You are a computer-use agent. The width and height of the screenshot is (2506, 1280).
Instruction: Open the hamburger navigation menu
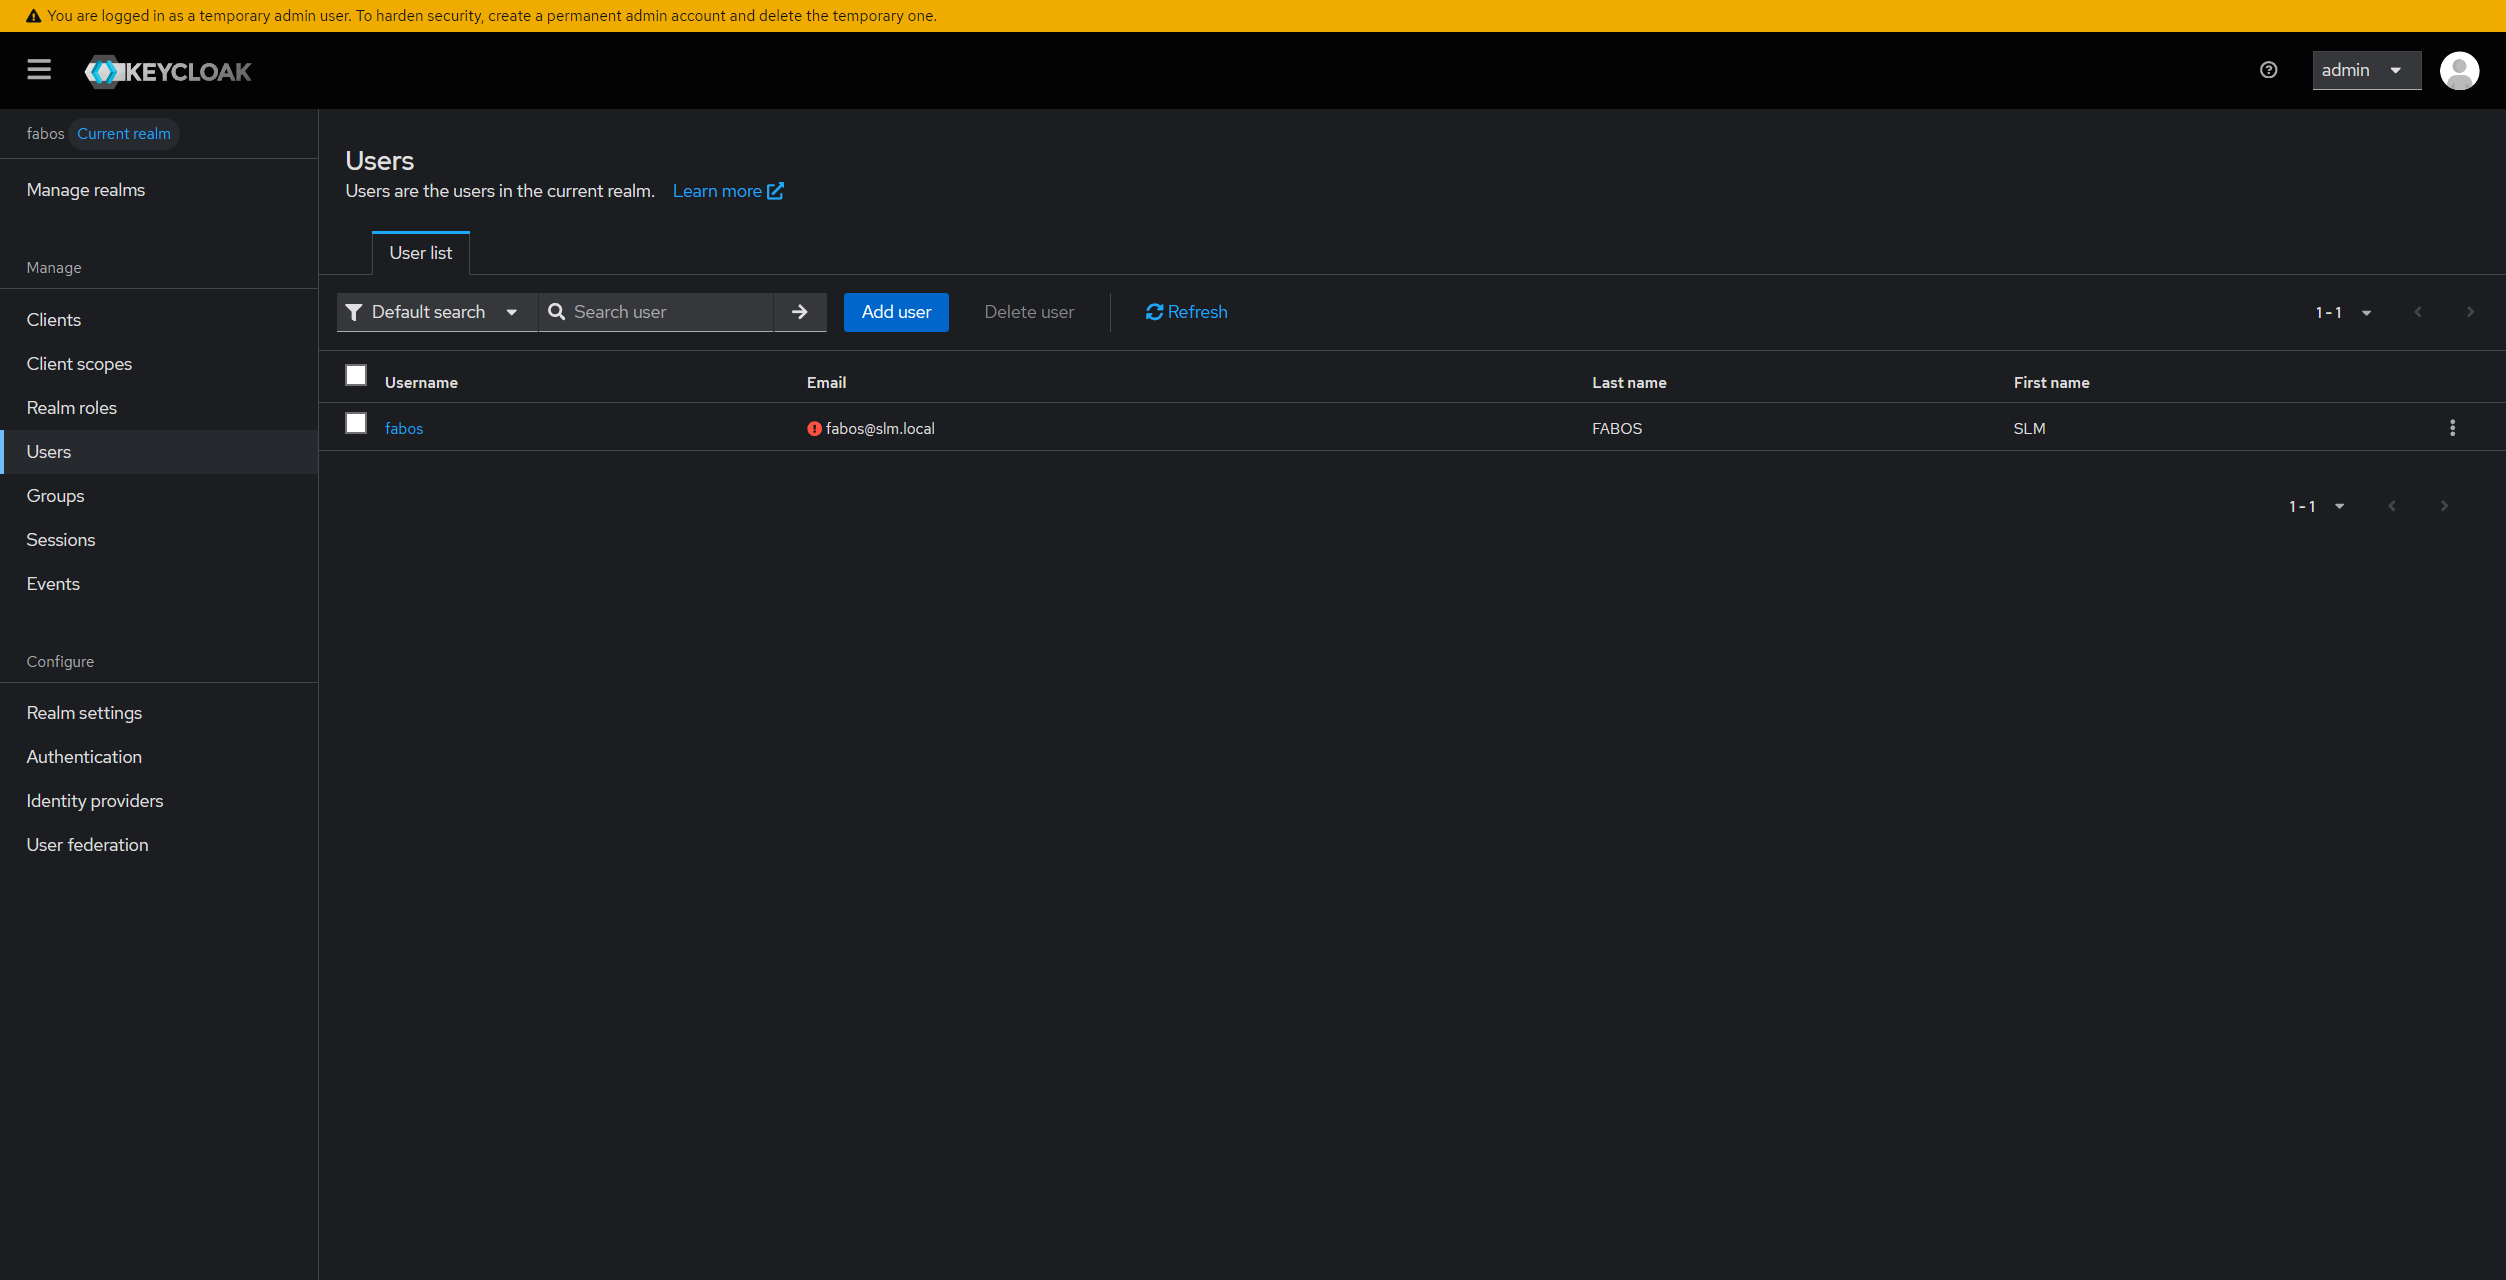[39, 70]
